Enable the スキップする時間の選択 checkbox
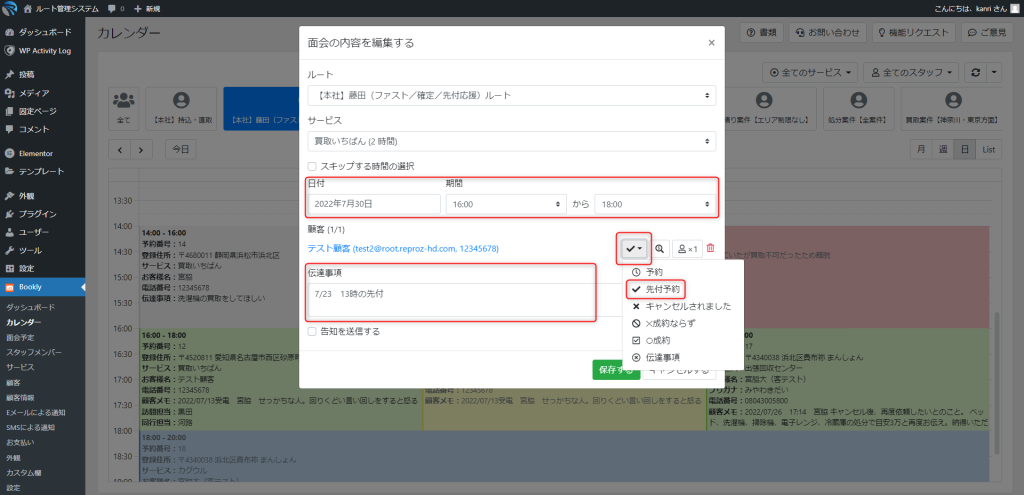 click(313, 166)
